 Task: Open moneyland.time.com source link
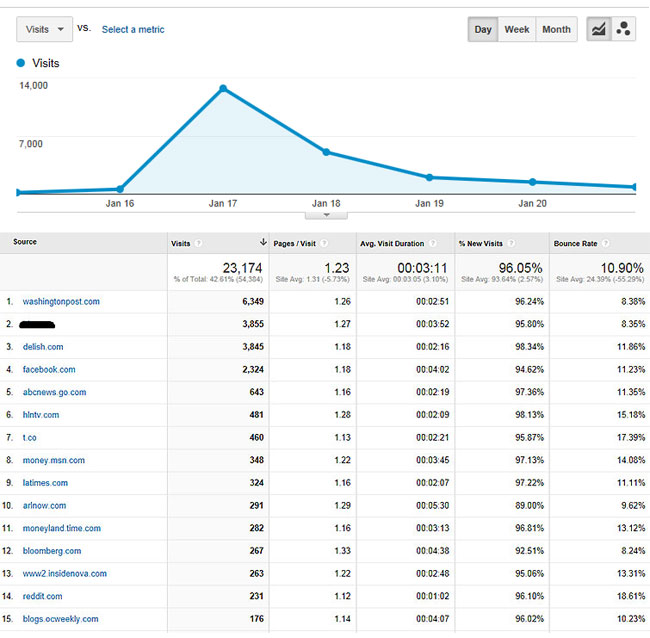62,528
